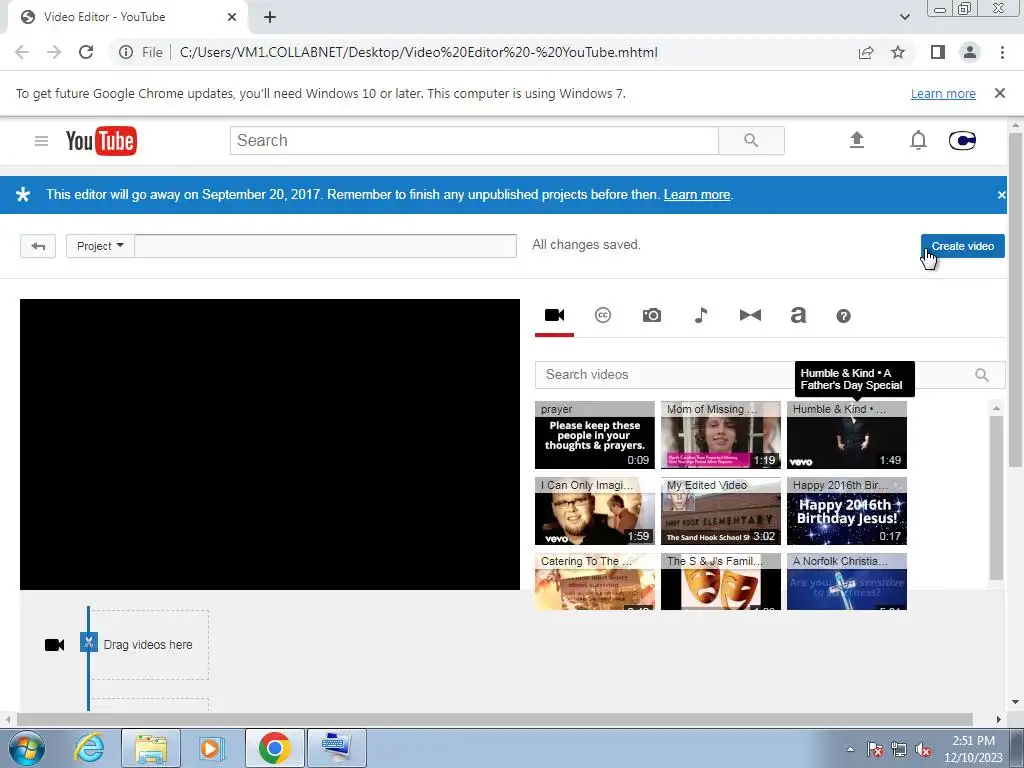Click the YouTube logo
Image resolution: width=1024 pixels, height=768 pixels.
tap(101, 141)
